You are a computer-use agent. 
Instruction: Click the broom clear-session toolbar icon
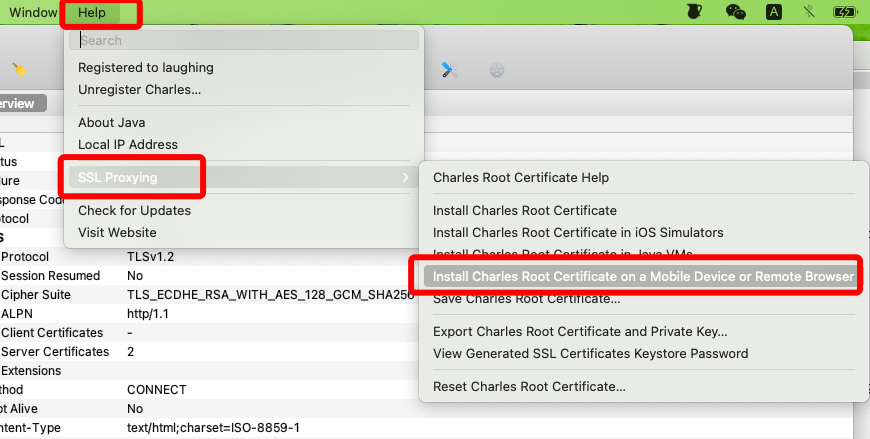[19, 69]
